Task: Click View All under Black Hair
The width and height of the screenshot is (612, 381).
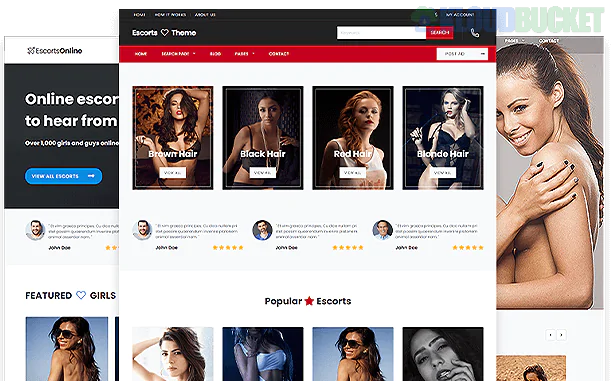Action: tap(263, 173)
